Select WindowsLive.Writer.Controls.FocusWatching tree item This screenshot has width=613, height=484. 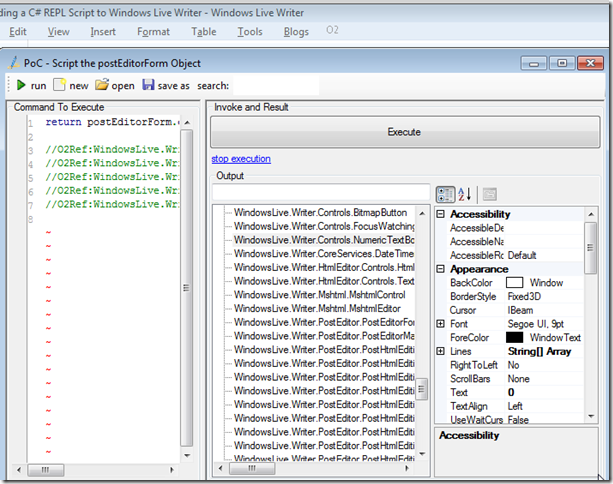(x=324, y=226)
